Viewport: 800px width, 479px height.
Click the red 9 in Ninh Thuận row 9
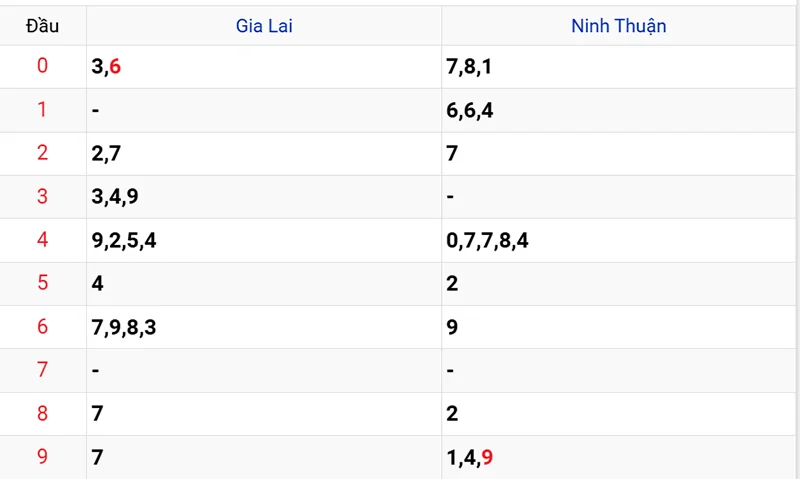click(x=487, y=458)
